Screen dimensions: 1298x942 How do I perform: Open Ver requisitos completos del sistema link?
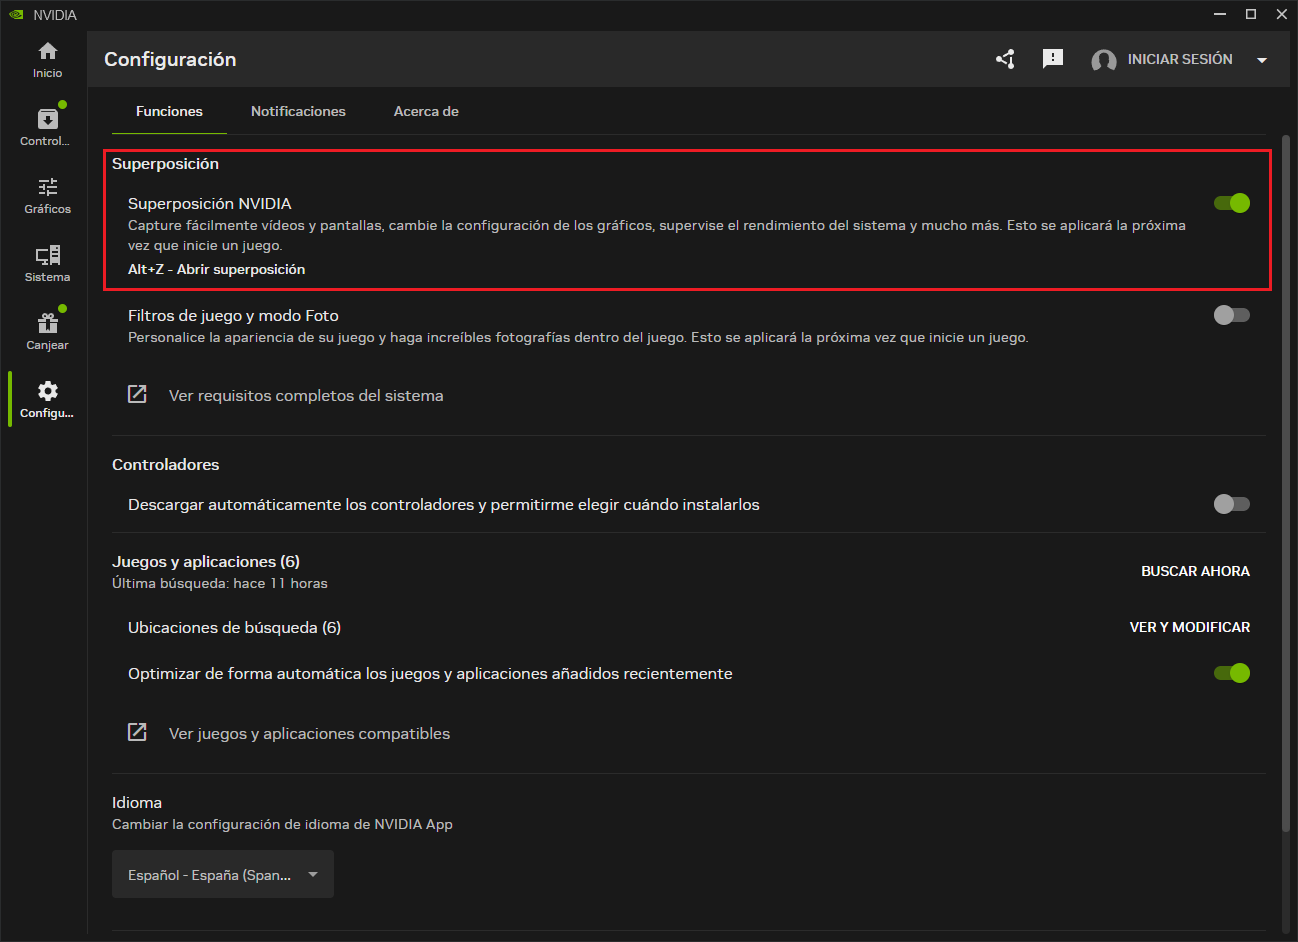coord(306,396)
